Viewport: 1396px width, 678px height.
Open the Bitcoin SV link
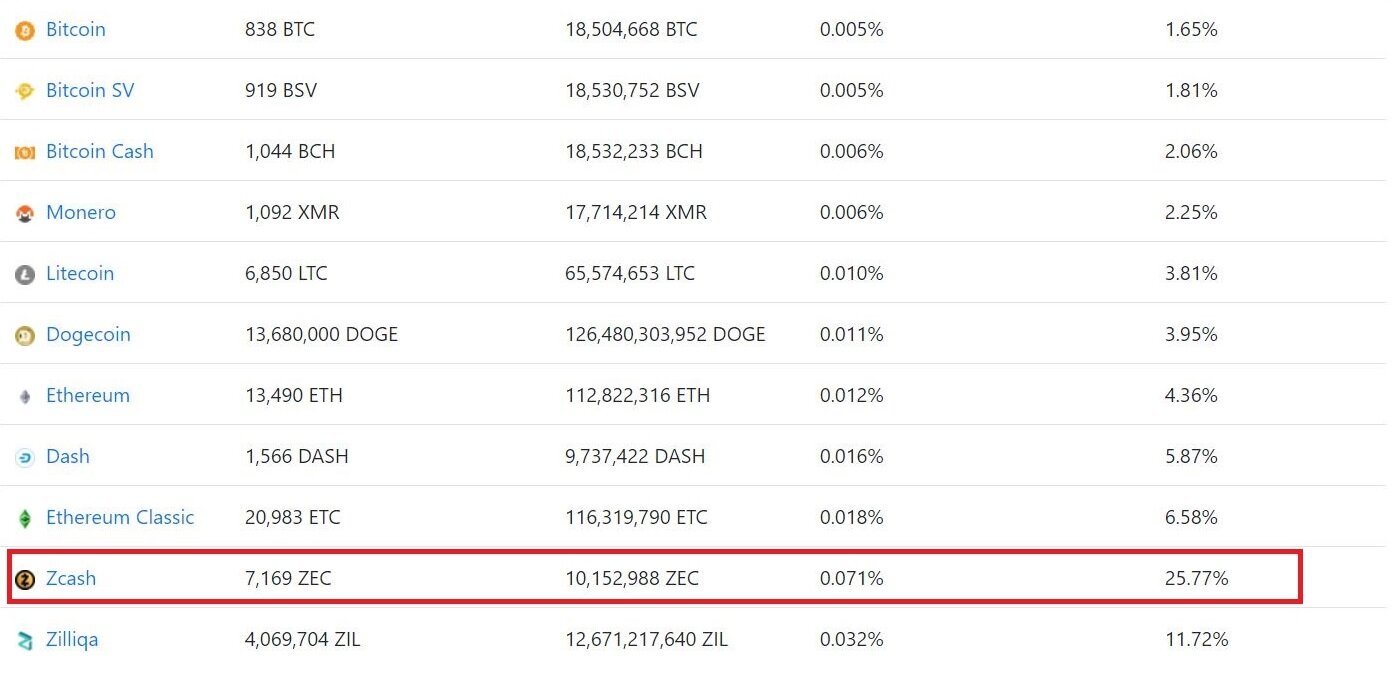click(x=90, y=91)
